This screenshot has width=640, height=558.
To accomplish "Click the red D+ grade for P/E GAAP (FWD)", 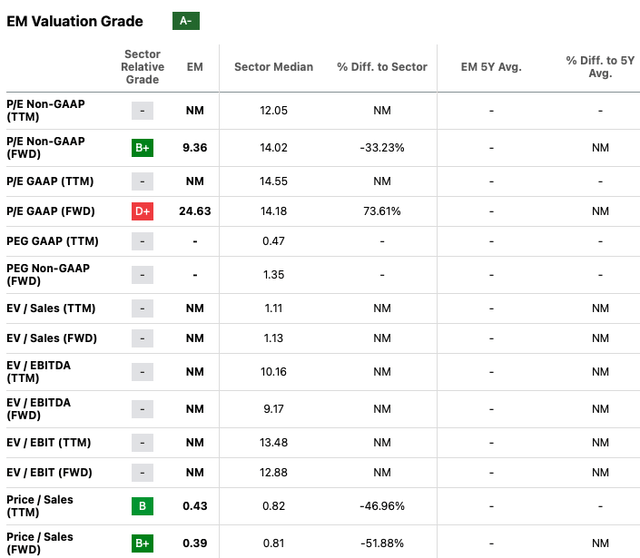I will [x=143, y=212].
